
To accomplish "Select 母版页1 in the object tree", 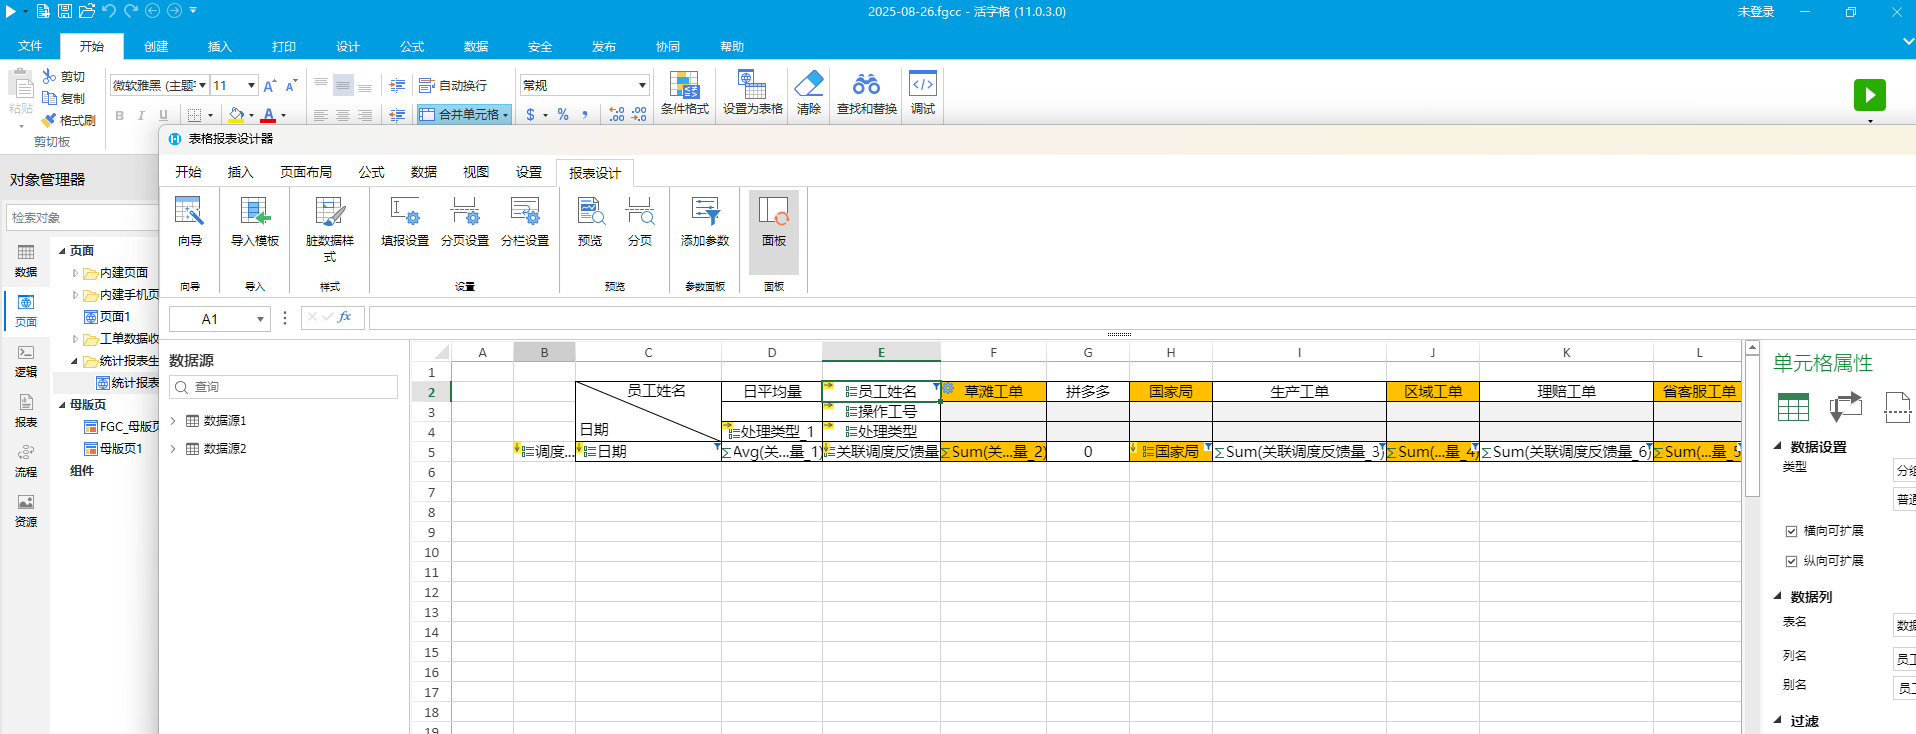I will coord(113,449).
